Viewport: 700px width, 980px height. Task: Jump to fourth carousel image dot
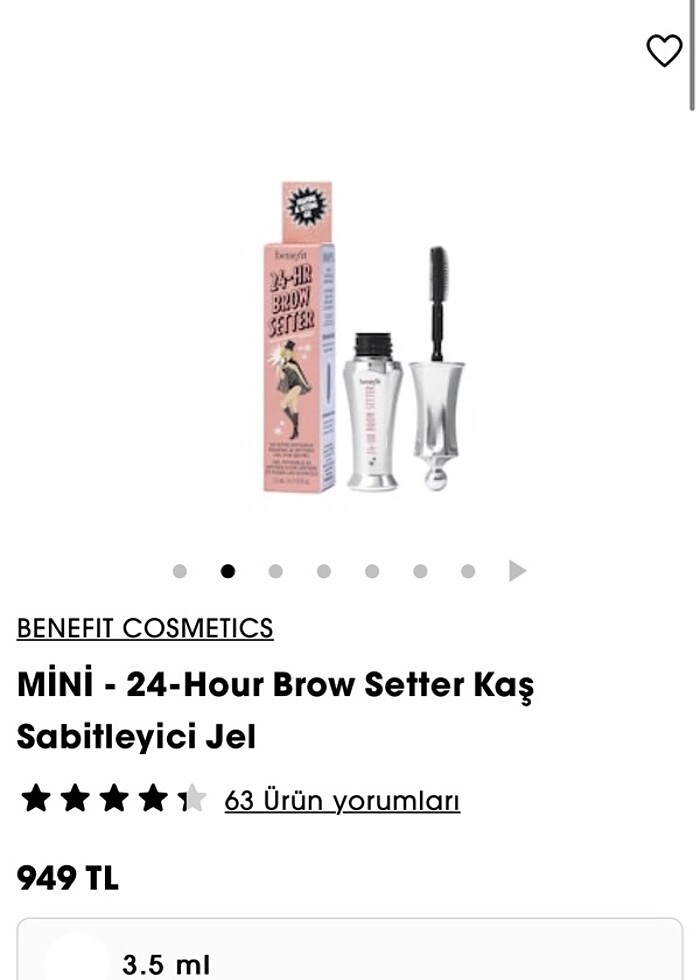pyautogui.click(x=324, y=571)
